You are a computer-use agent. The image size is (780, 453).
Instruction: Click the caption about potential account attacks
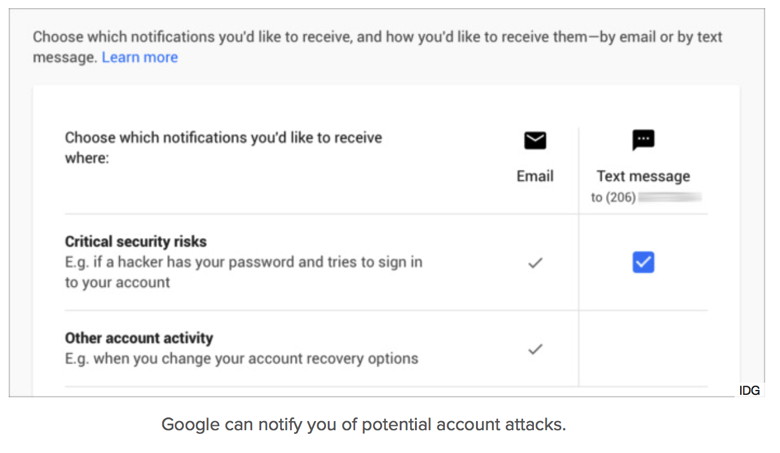[363, 425]
